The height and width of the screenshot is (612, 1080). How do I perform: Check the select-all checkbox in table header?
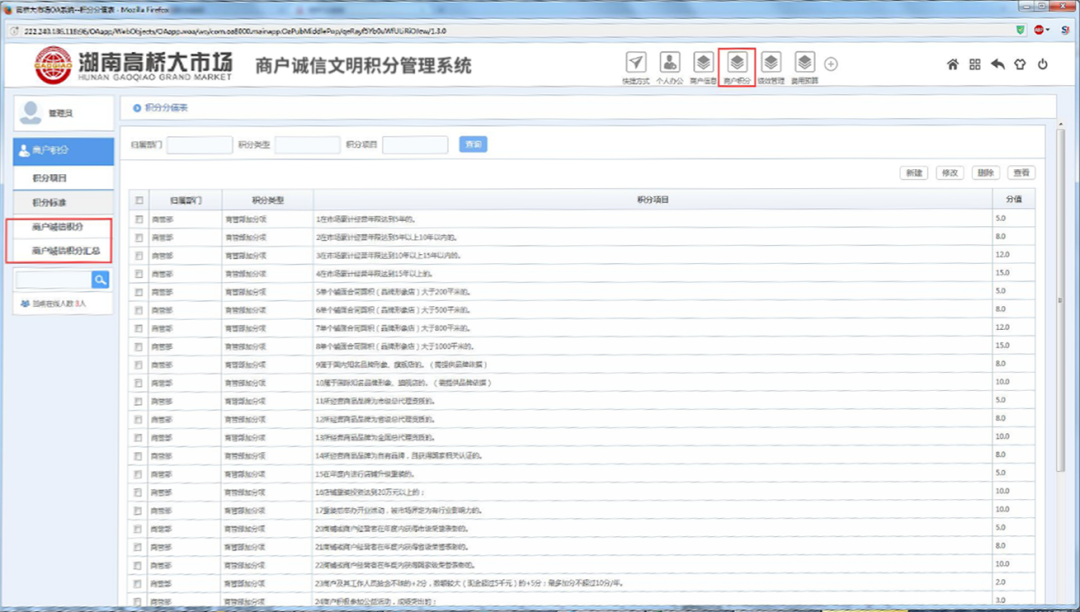138,198
